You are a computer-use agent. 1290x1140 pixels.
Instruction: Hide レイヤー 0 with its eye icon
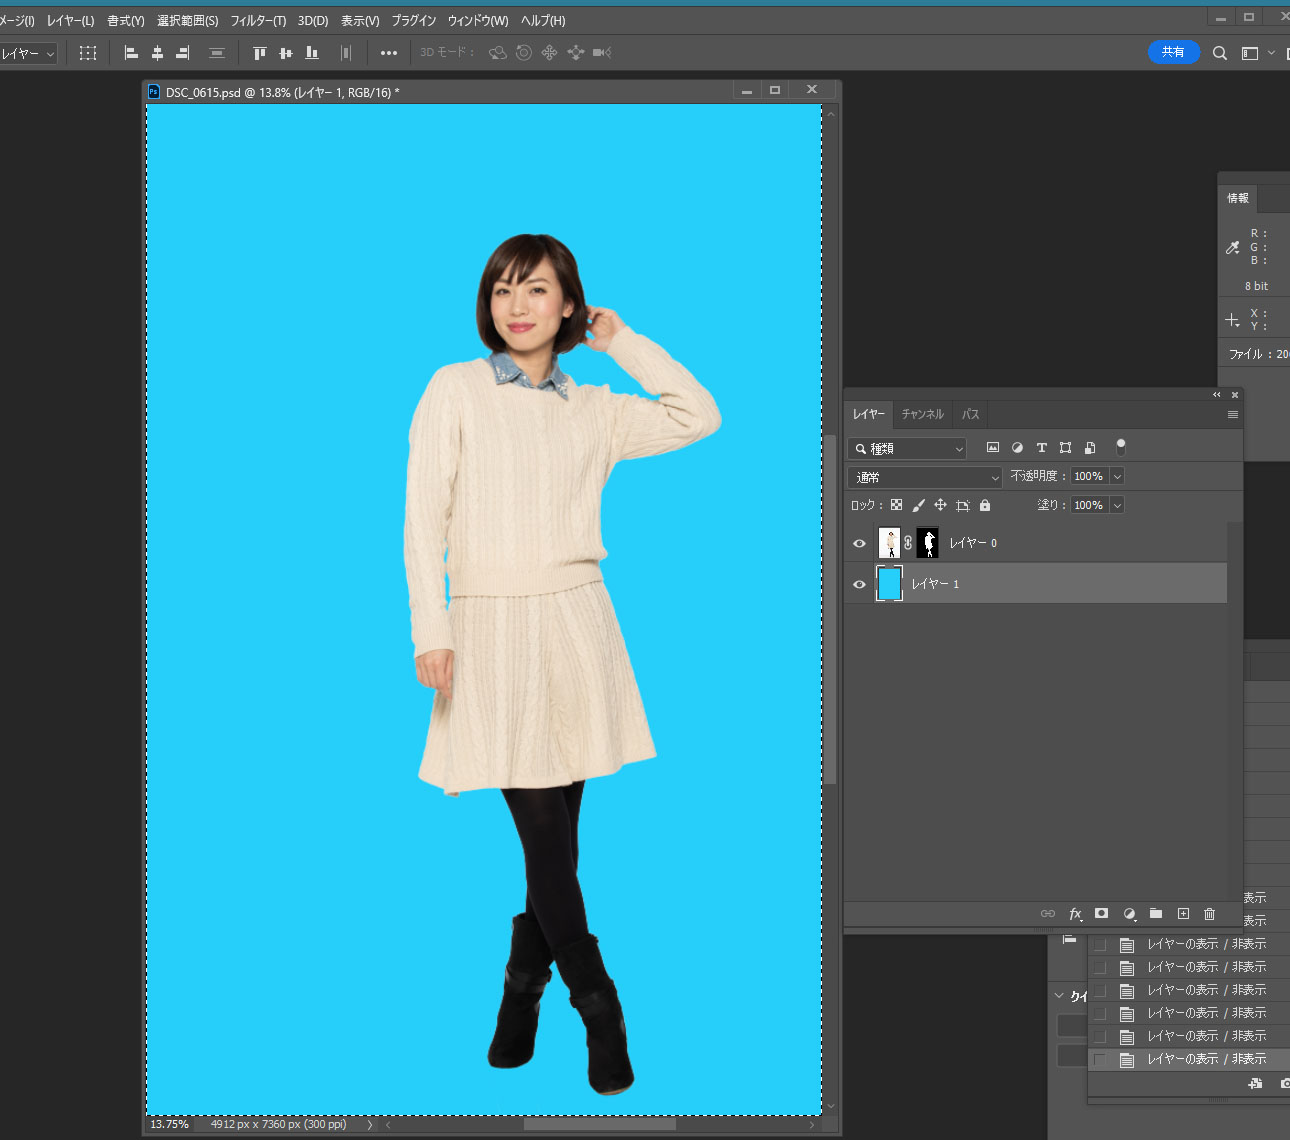pos(859,543)
